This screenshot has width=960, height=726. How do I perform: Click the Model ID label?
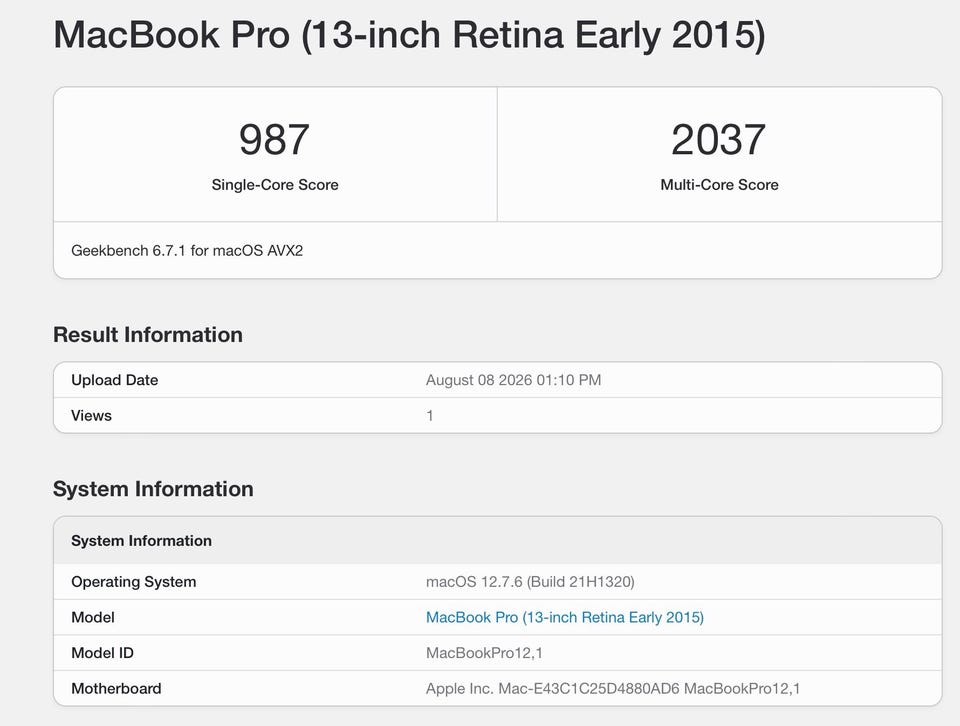coord(102,653)
